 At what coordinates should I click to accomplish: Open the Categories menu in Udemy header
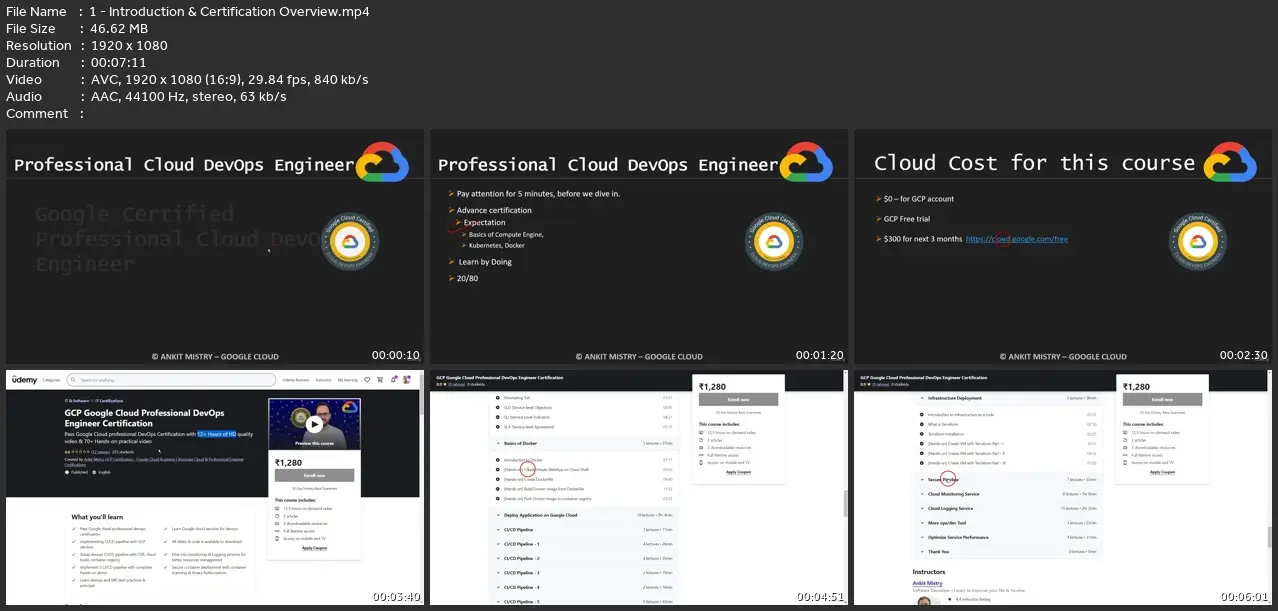click(51, 380)
